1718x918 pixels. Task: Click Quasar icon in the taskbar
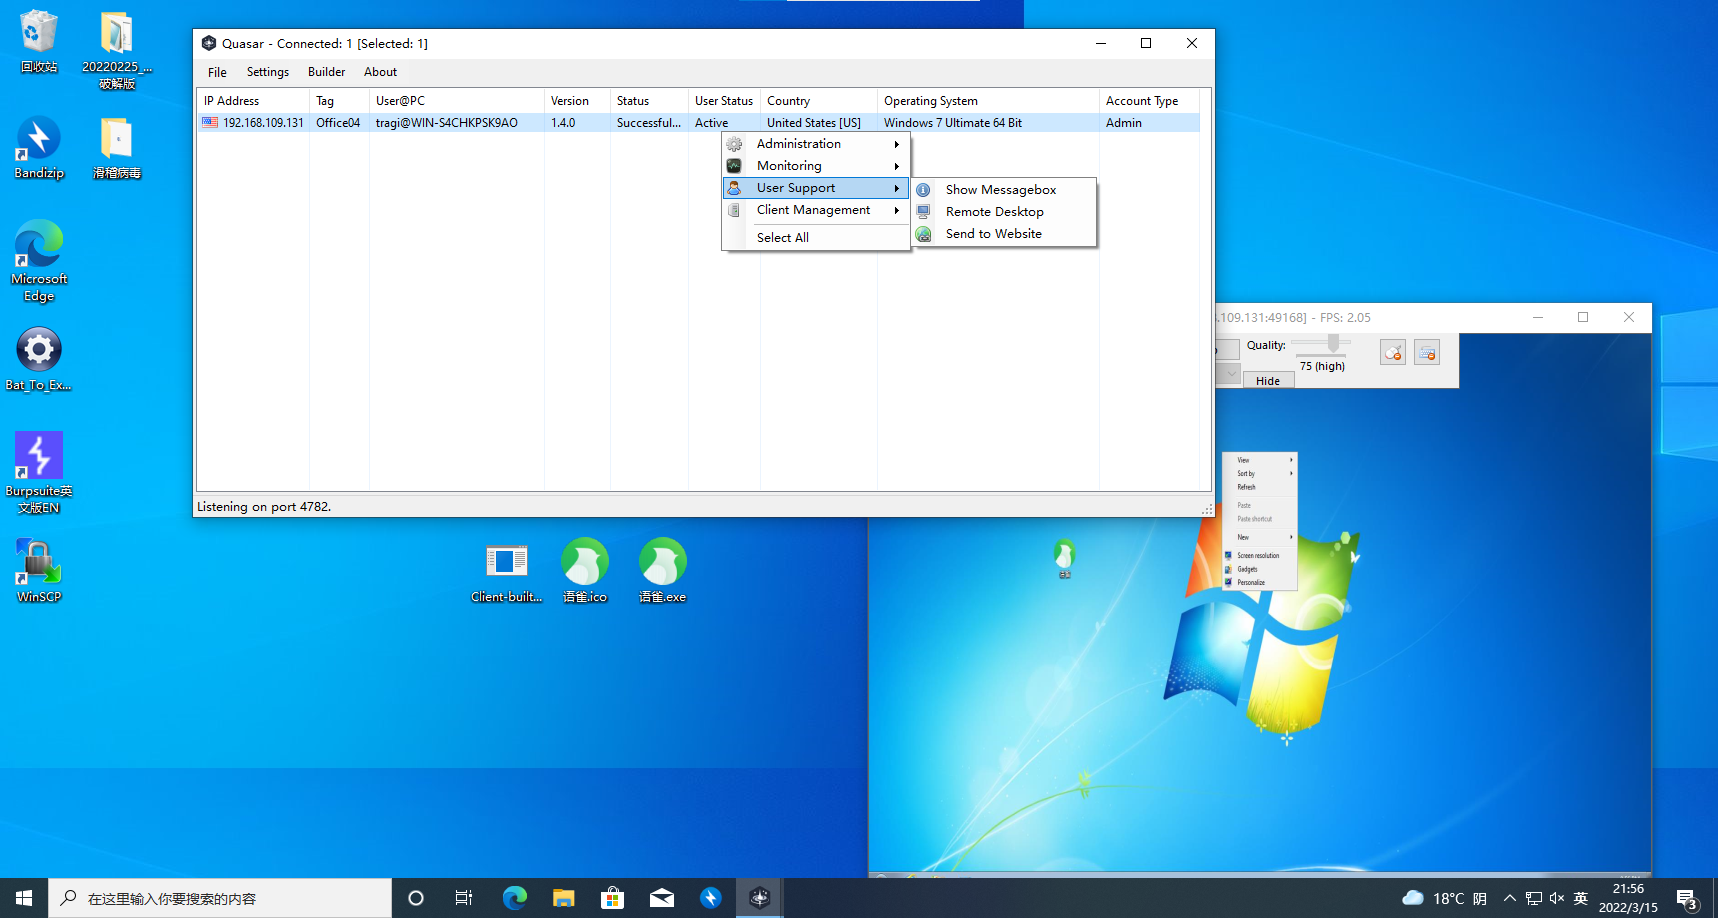tap(759, 898)
